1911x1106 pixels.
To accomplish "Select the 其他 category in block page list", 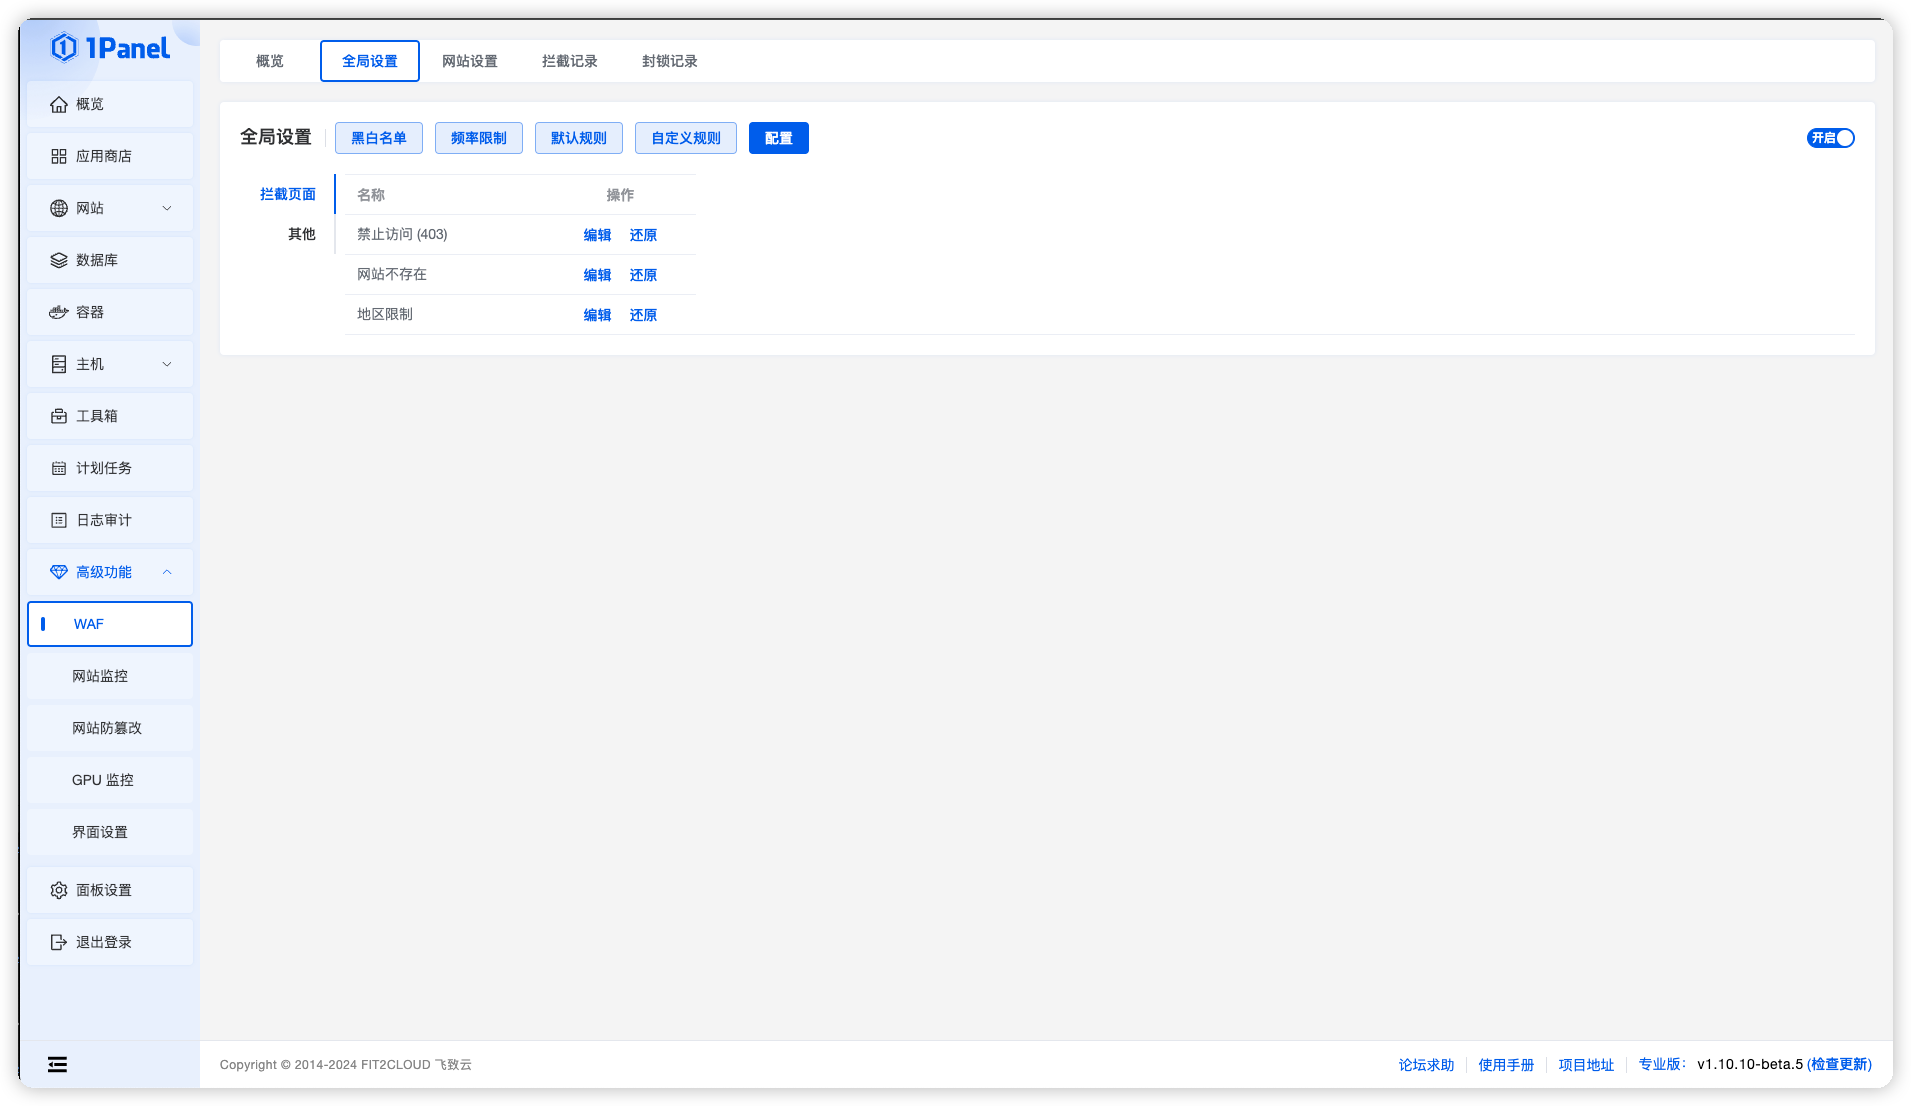I will [301, 234].
